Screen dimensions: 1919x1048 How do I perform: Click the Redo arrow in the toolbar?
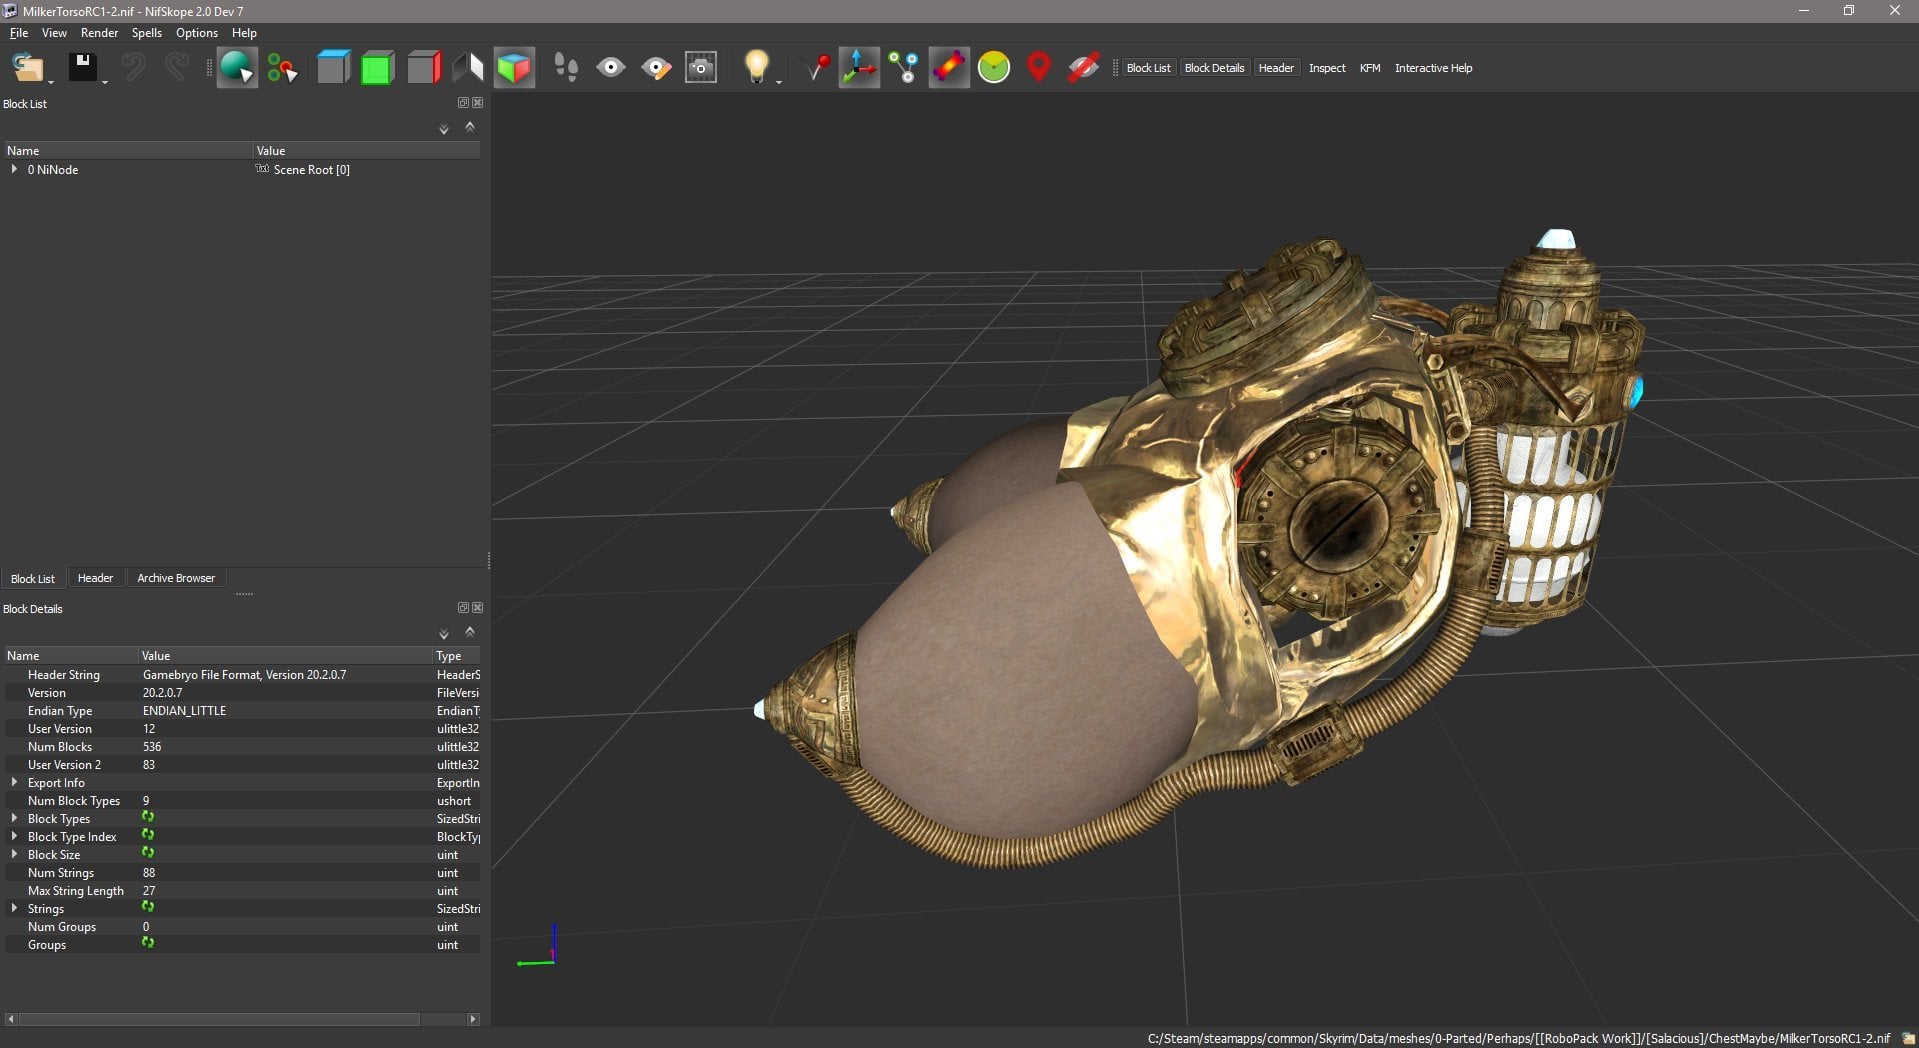[177, 68]
